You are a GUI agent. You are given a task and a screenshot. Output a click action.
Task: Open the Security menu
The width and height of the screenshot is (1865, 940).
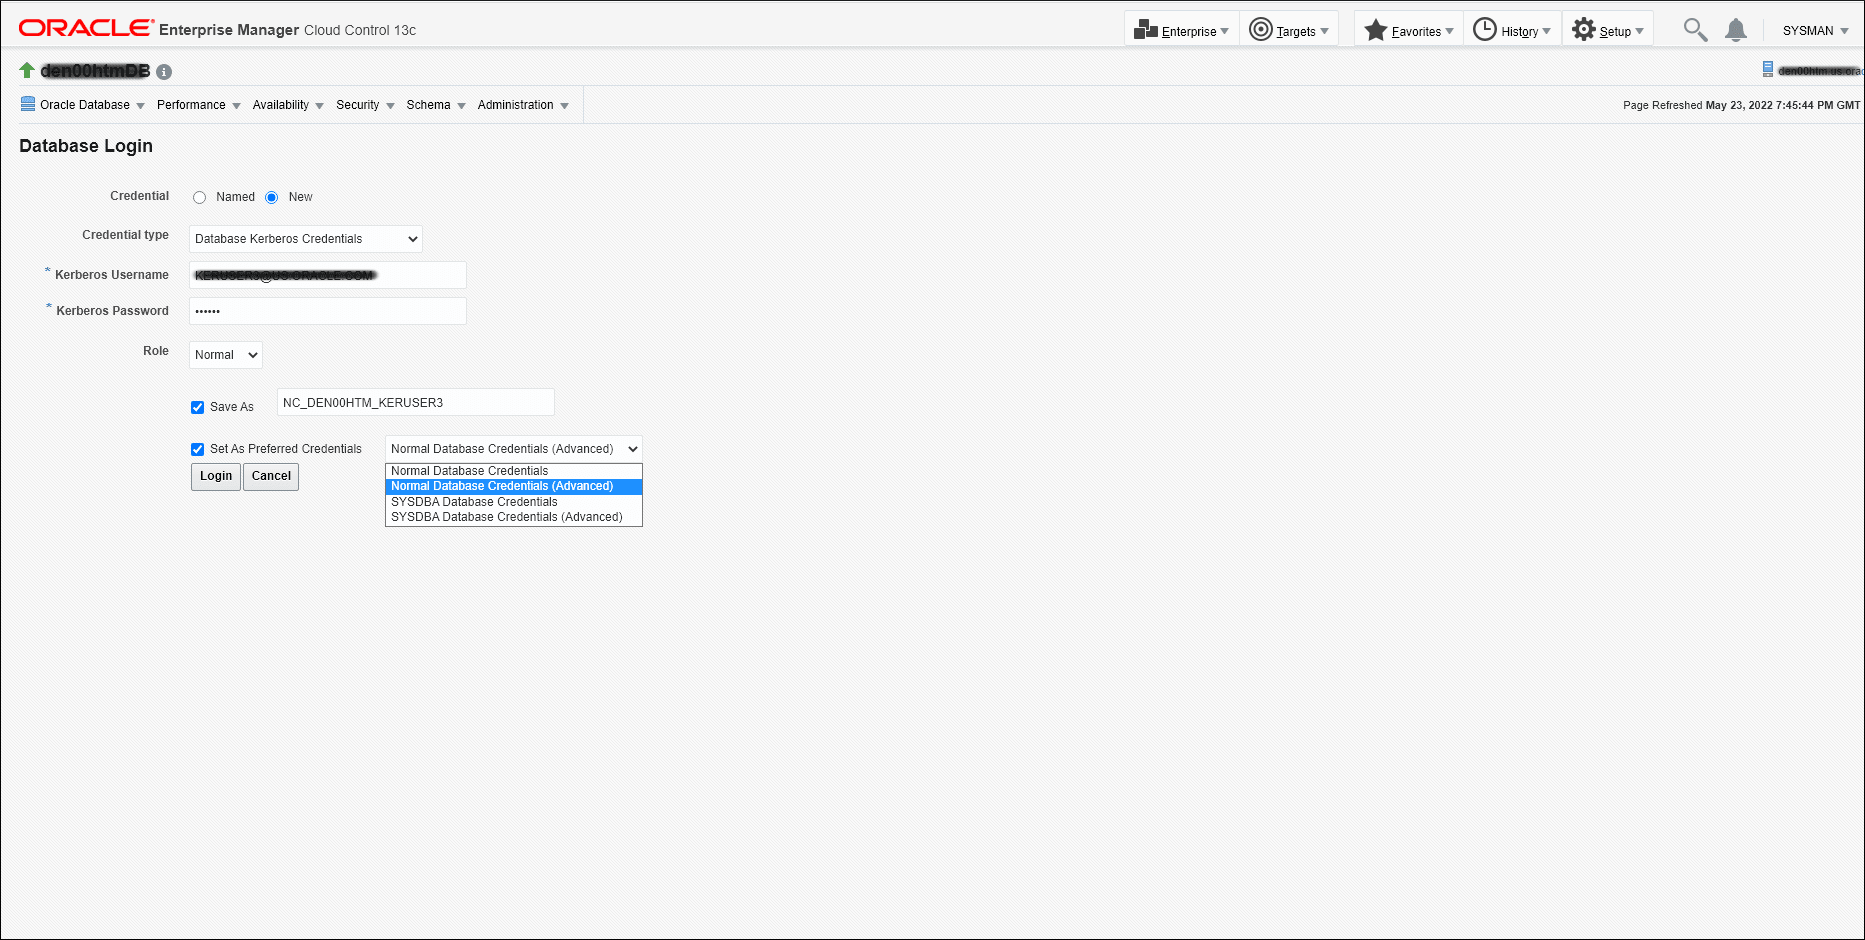[x=358, y=105]
